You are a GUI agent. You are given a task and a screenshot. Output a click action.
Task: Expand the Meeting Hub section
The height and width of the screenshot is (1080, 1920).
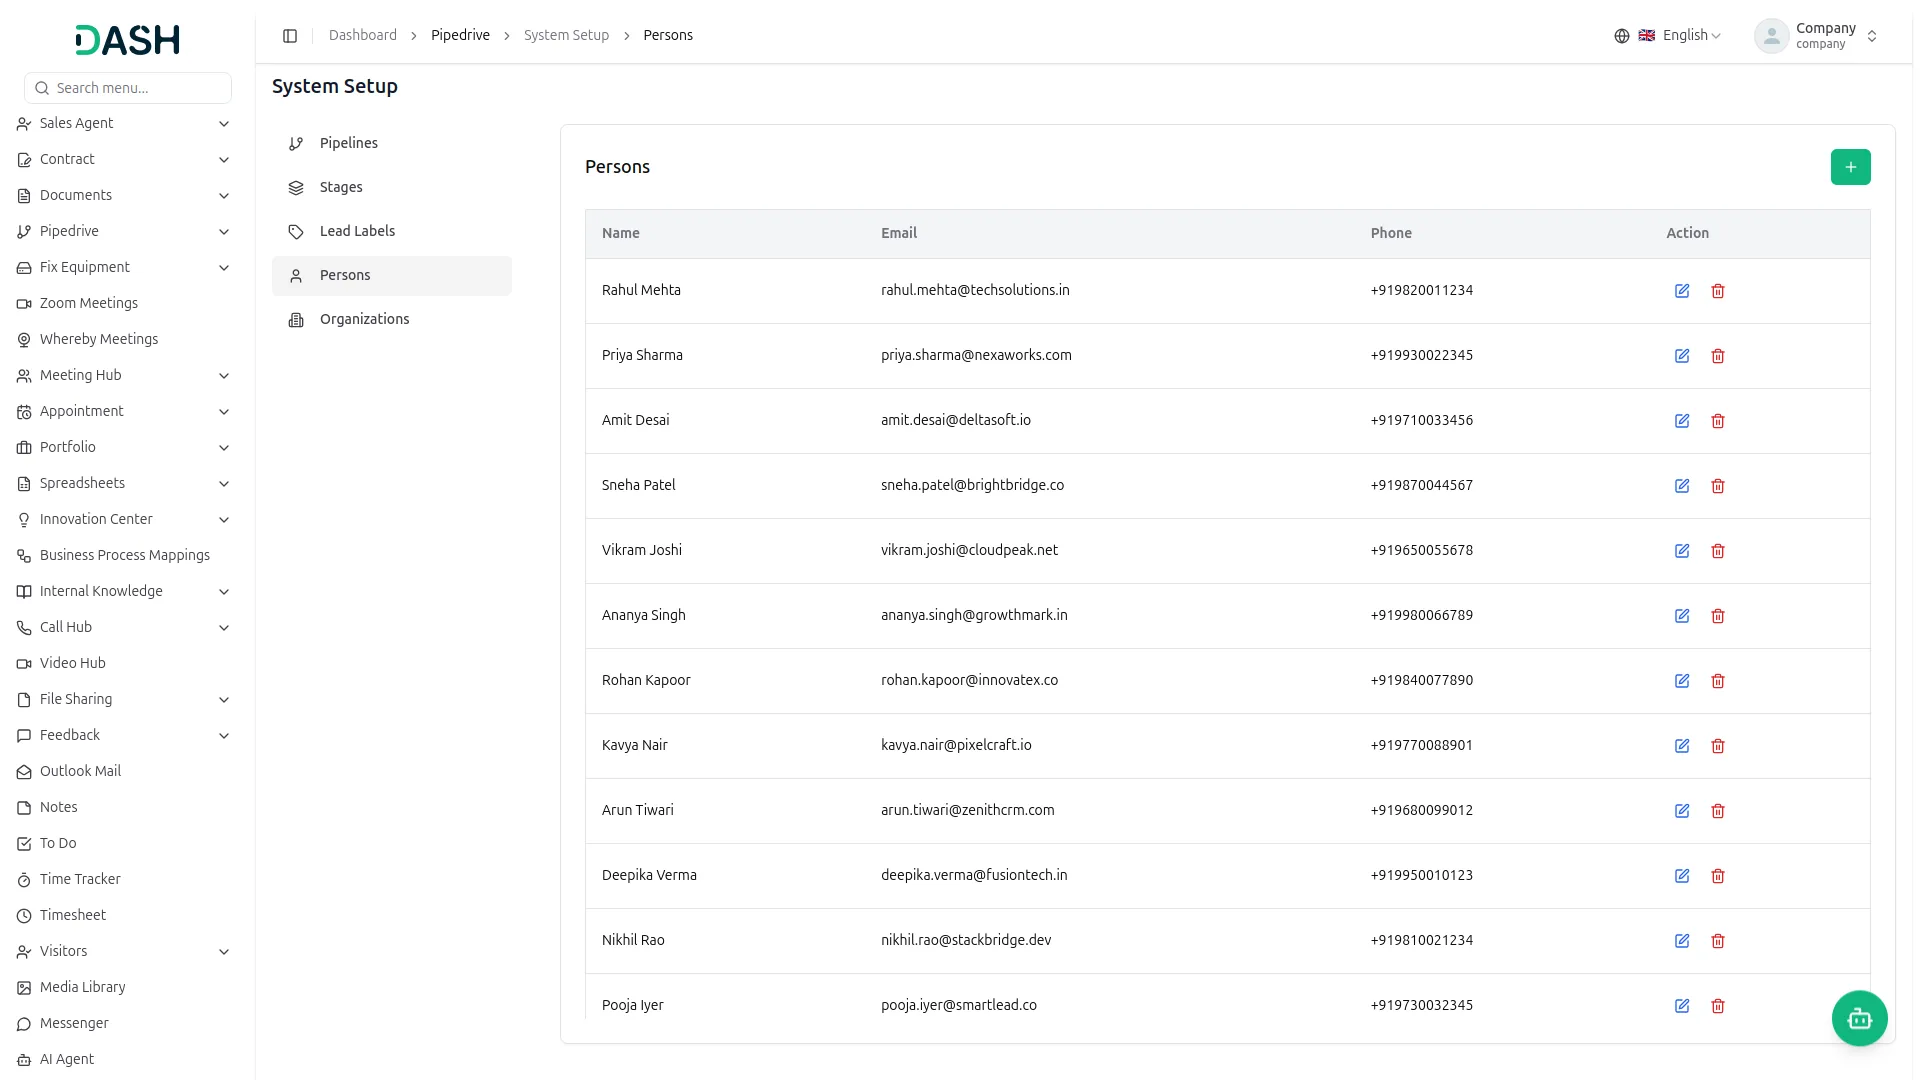[x=124, y=375]
